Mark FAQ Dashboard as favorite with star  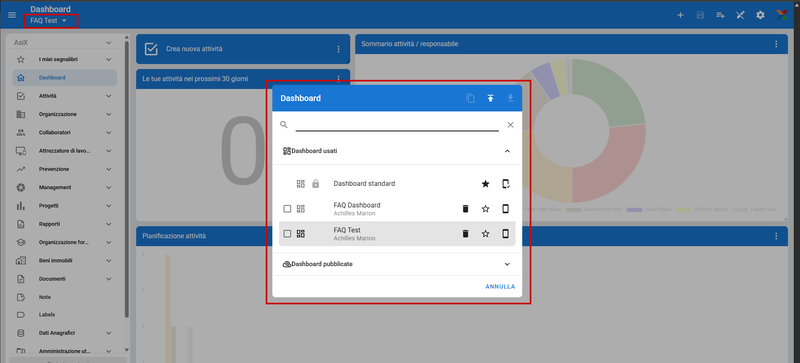point(485,209)
